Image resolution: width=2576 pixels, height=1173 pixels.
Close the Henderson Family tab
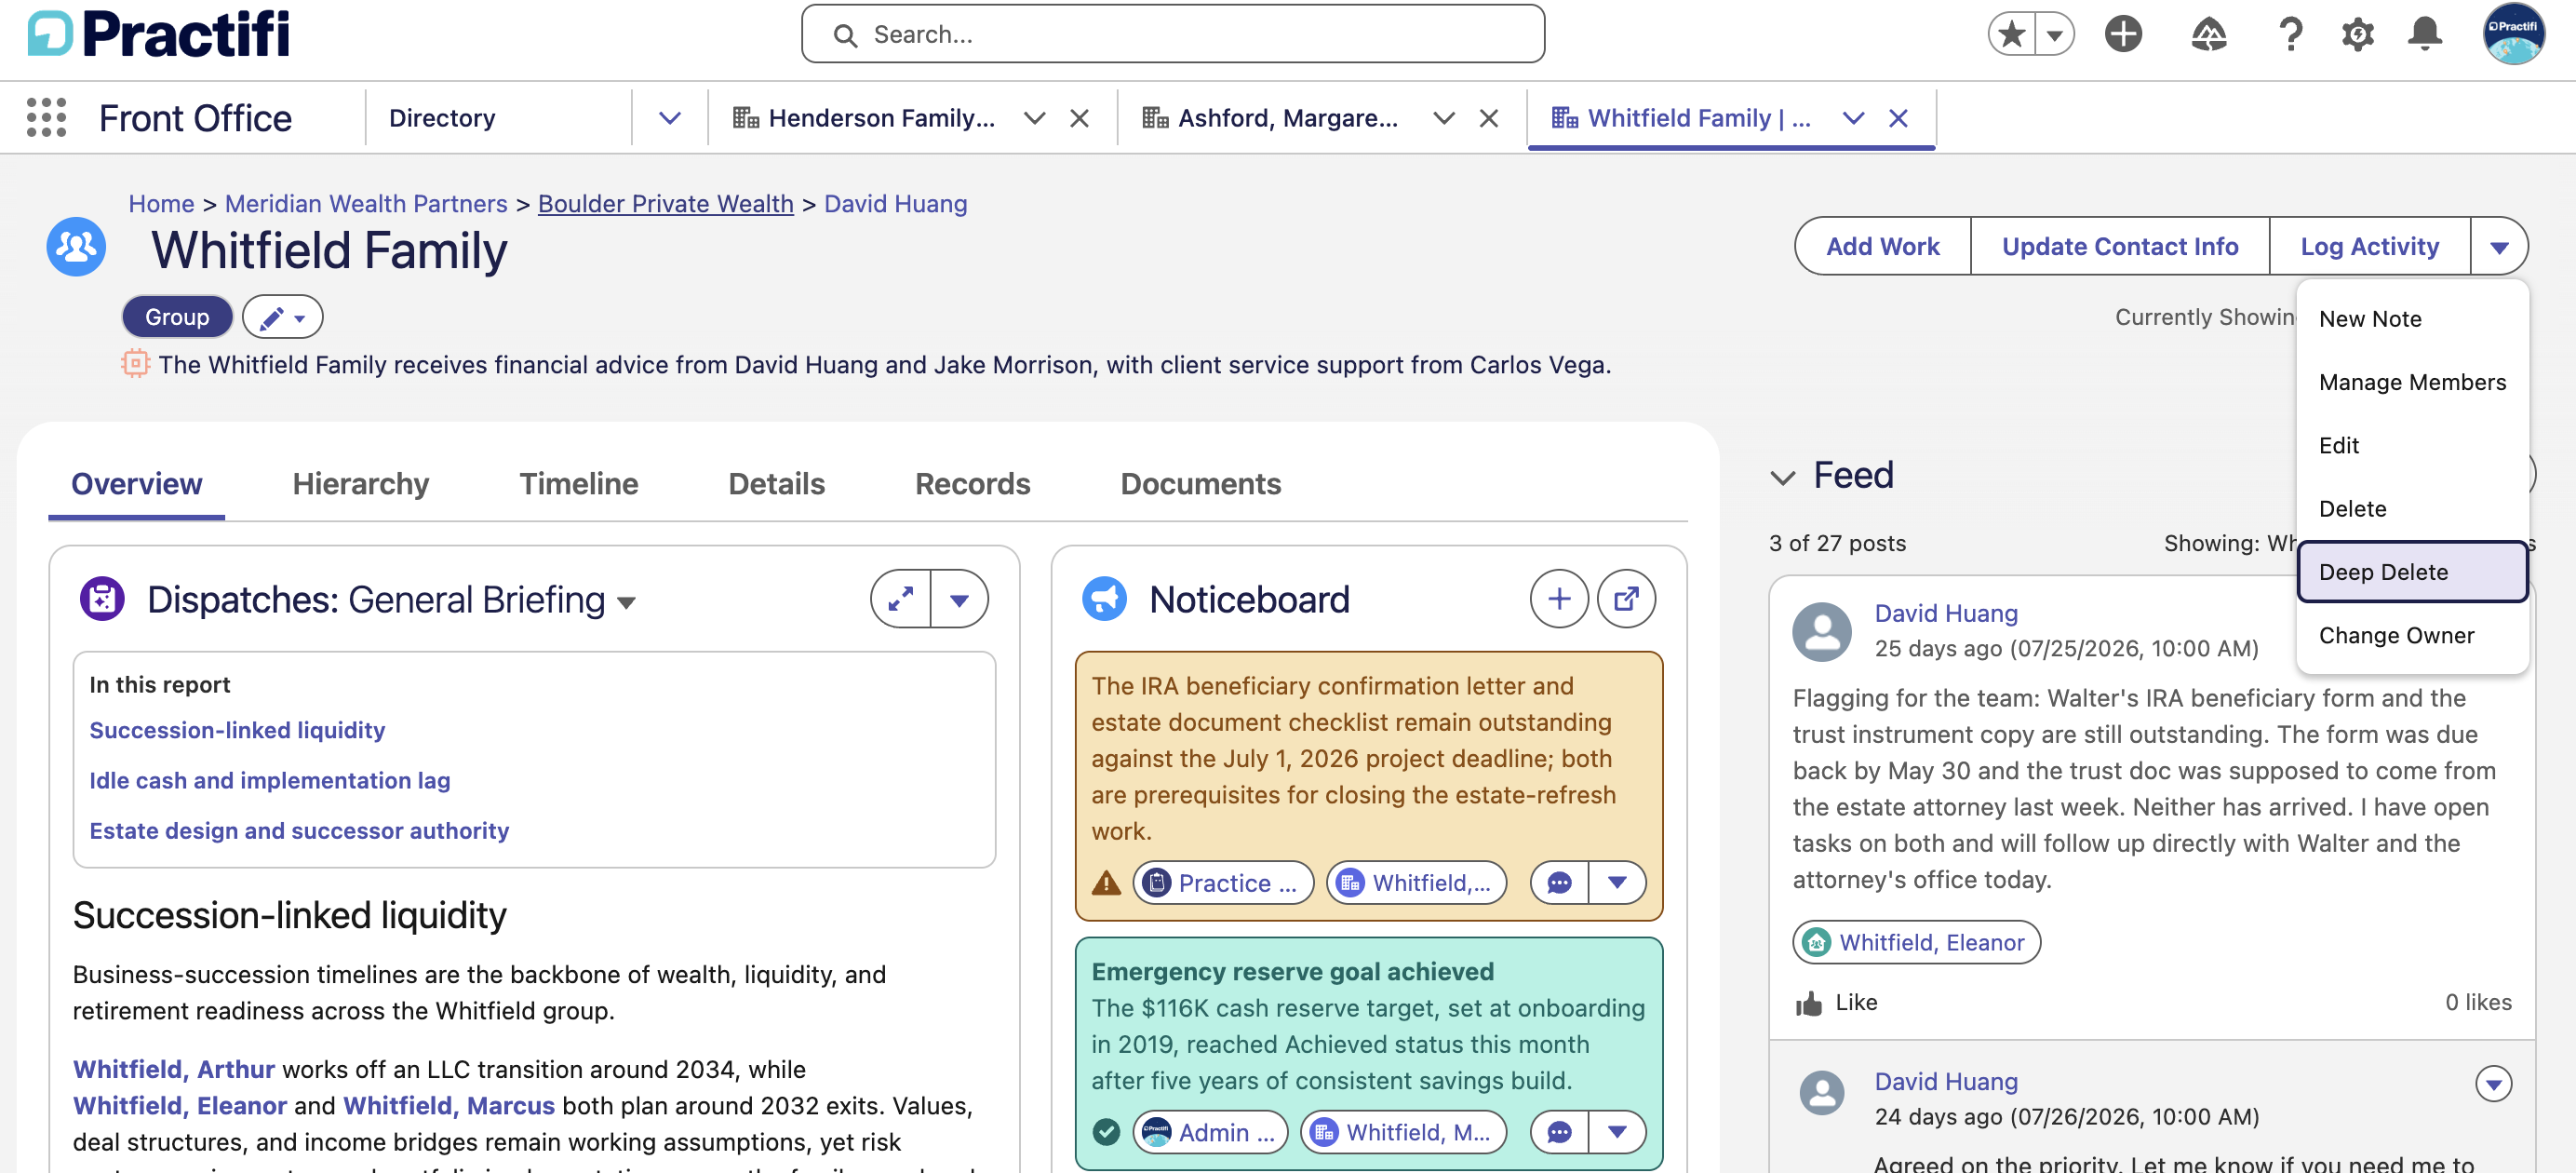(x=1079, y=118)
